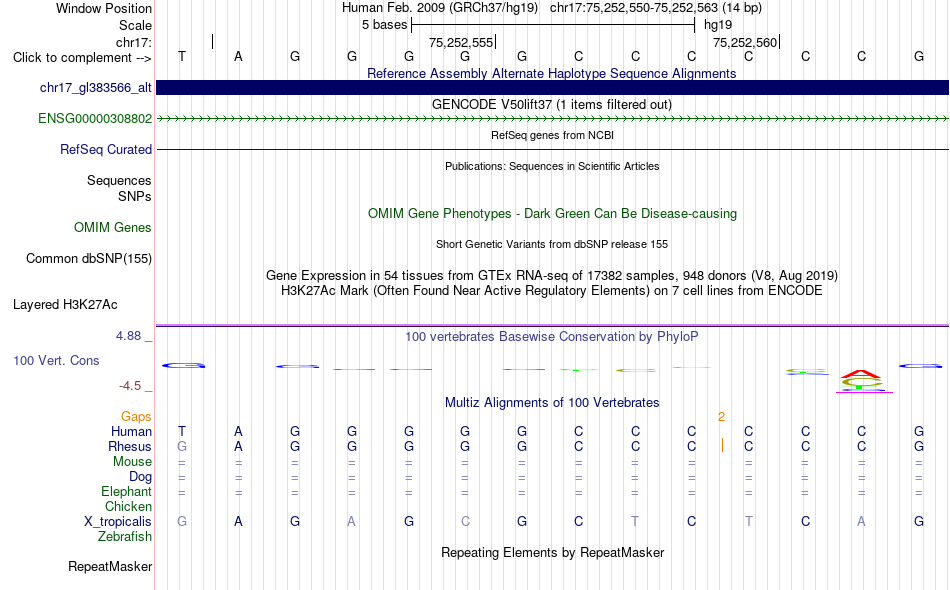The image size is (950, 590).
Task: Click the RepeatMasker track label
Action: [x=110, y=567]
